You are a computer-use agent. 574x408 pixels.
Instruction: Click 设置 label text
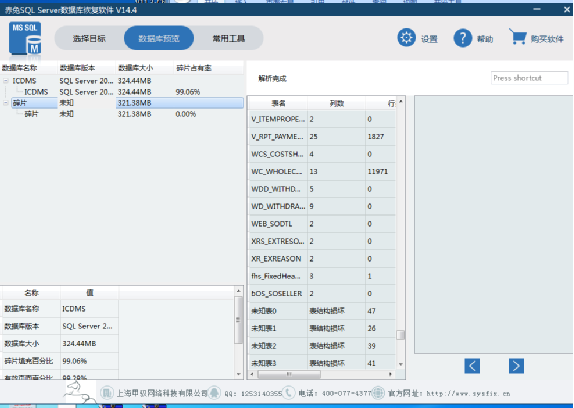429,39
